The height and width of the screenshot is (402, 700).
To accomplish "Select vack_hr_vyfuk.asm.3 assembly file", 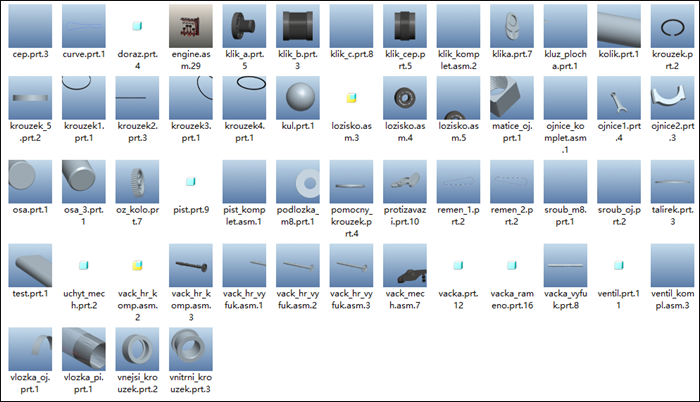I will point(351,265).
